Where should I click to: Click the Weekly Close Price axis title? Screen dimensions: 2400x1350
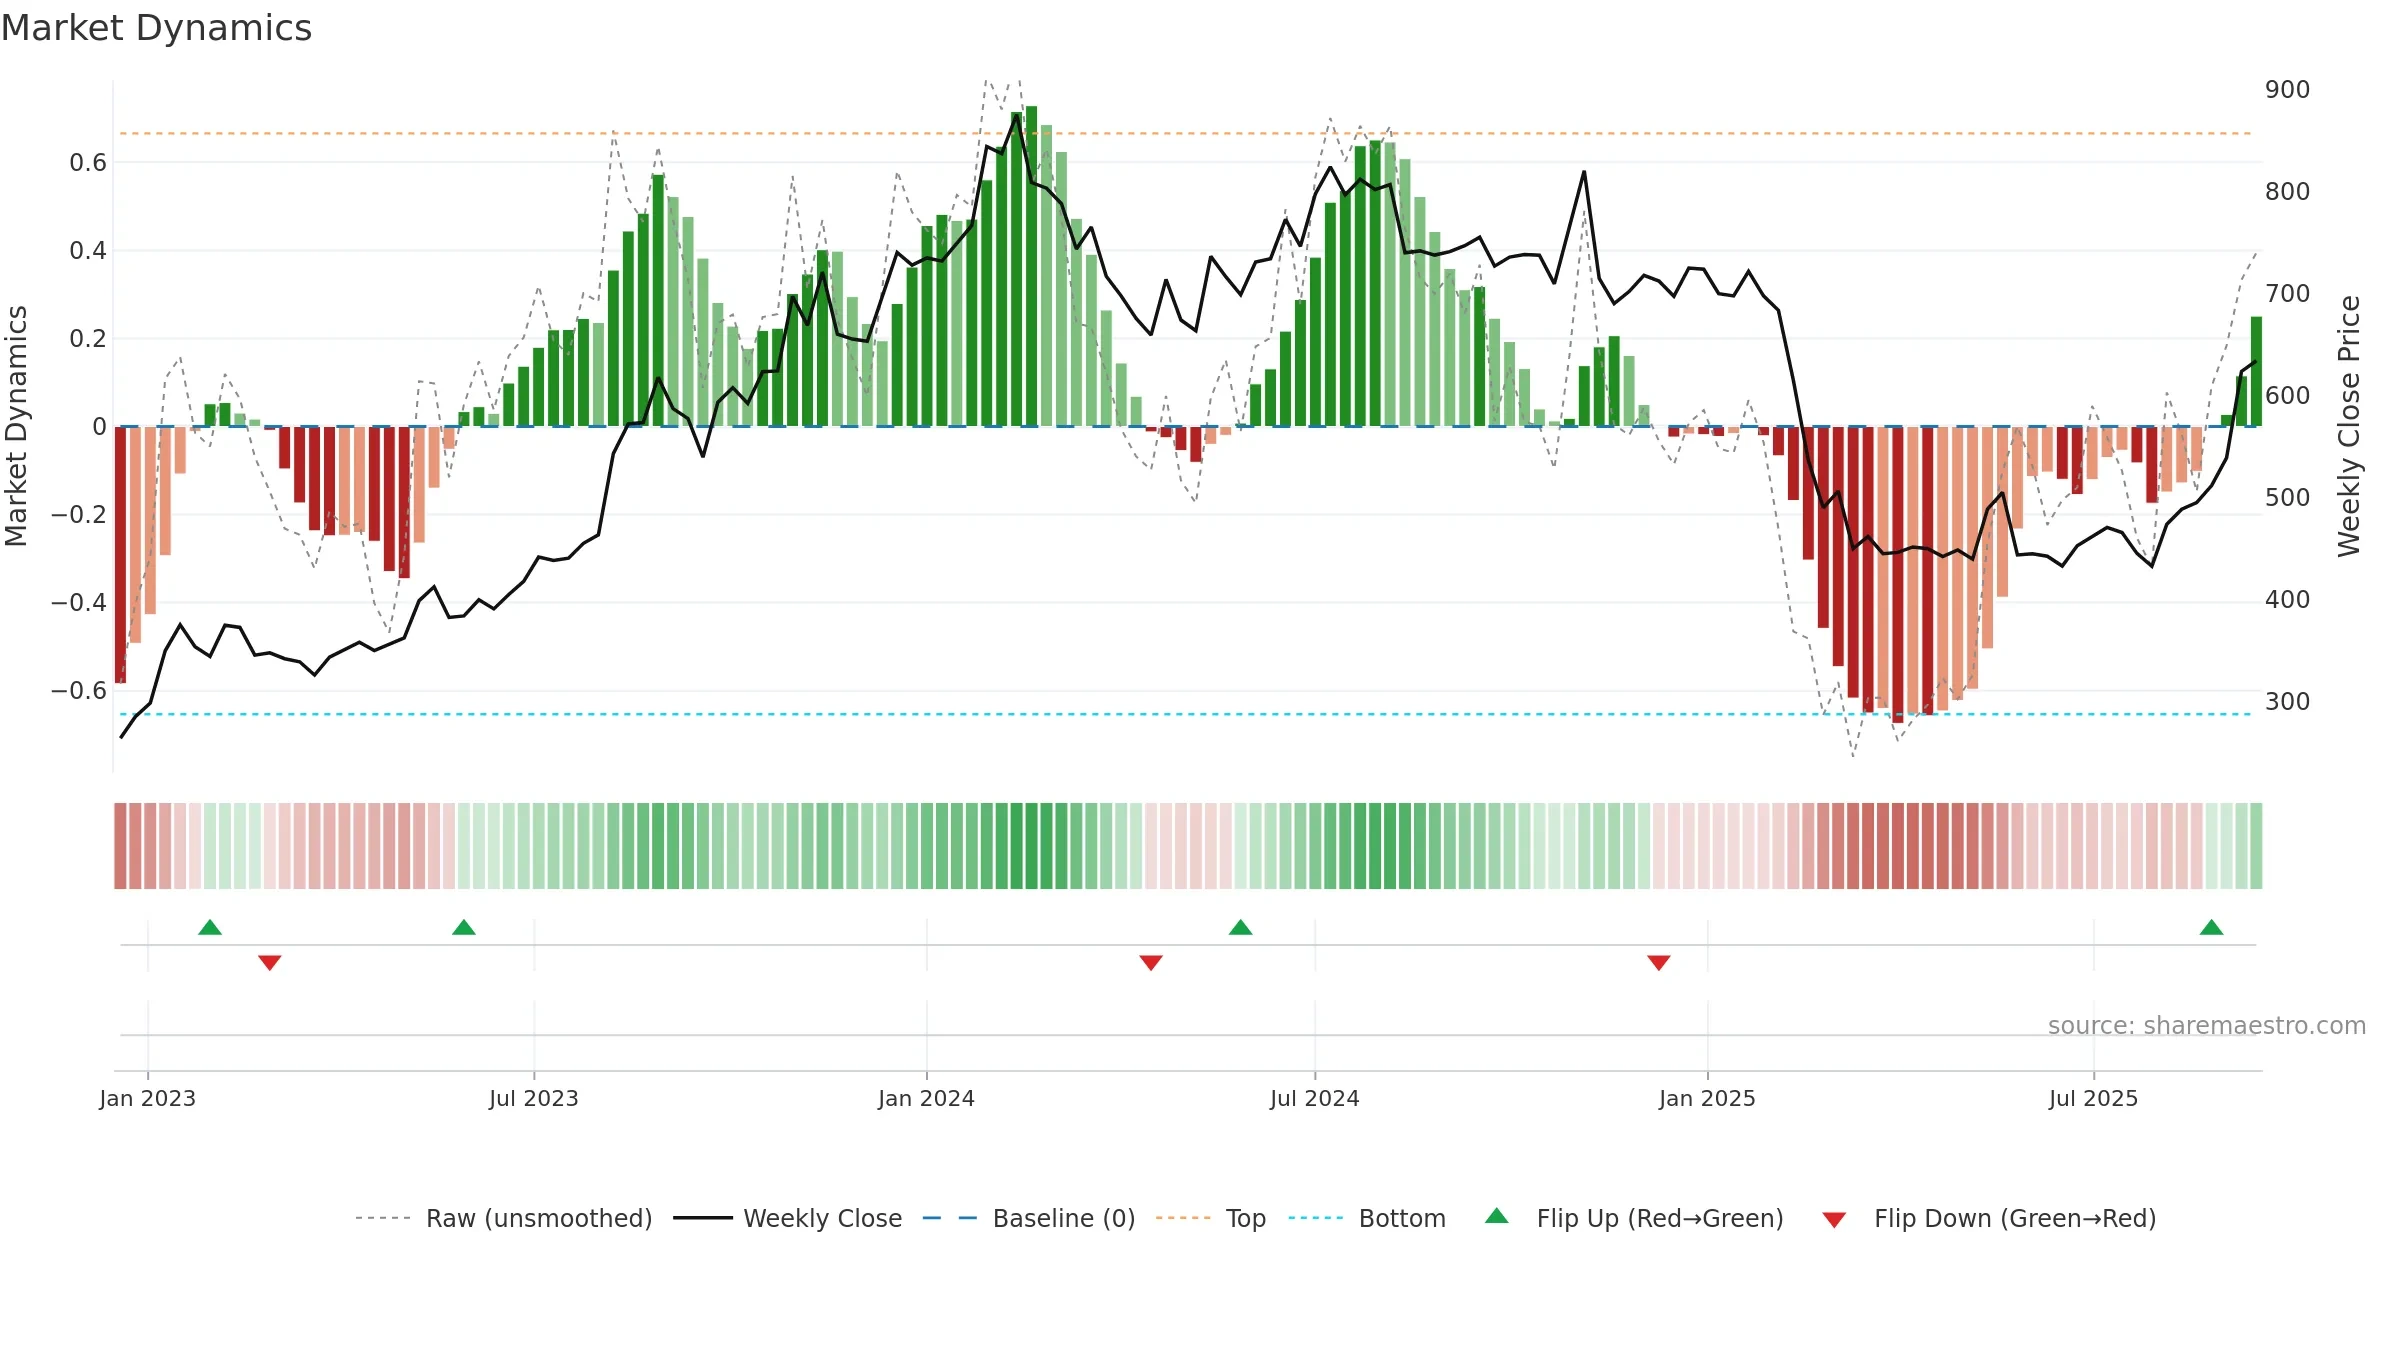(x=2349, y=426)
